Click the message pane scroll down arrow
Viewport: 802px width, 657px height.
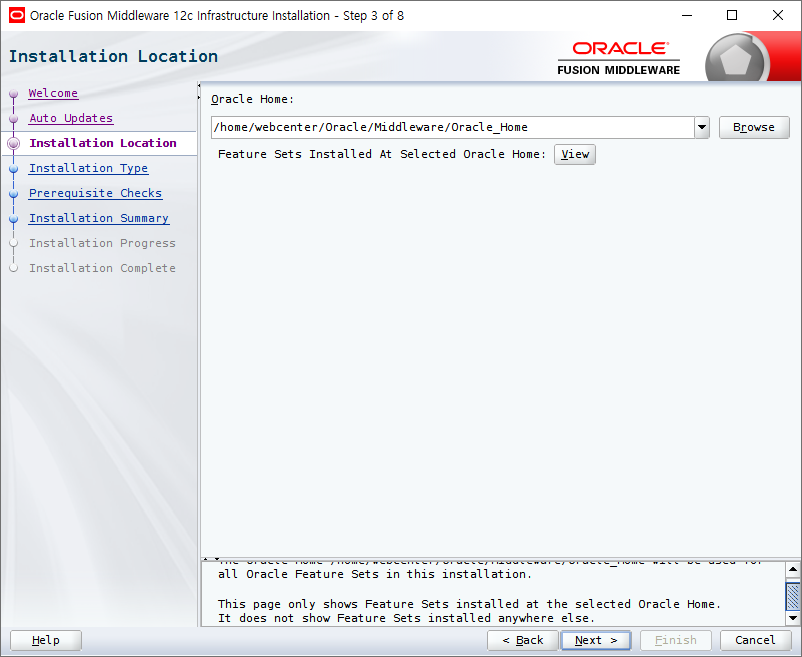pos(793,618)
